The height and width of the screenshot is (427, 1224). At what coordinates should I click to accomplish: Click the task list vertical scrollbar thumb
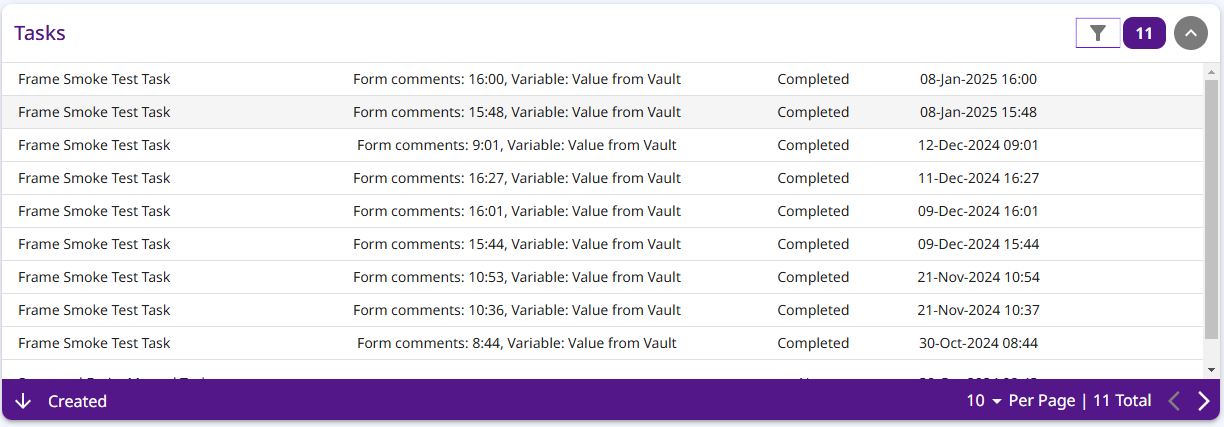point(1212,212)
